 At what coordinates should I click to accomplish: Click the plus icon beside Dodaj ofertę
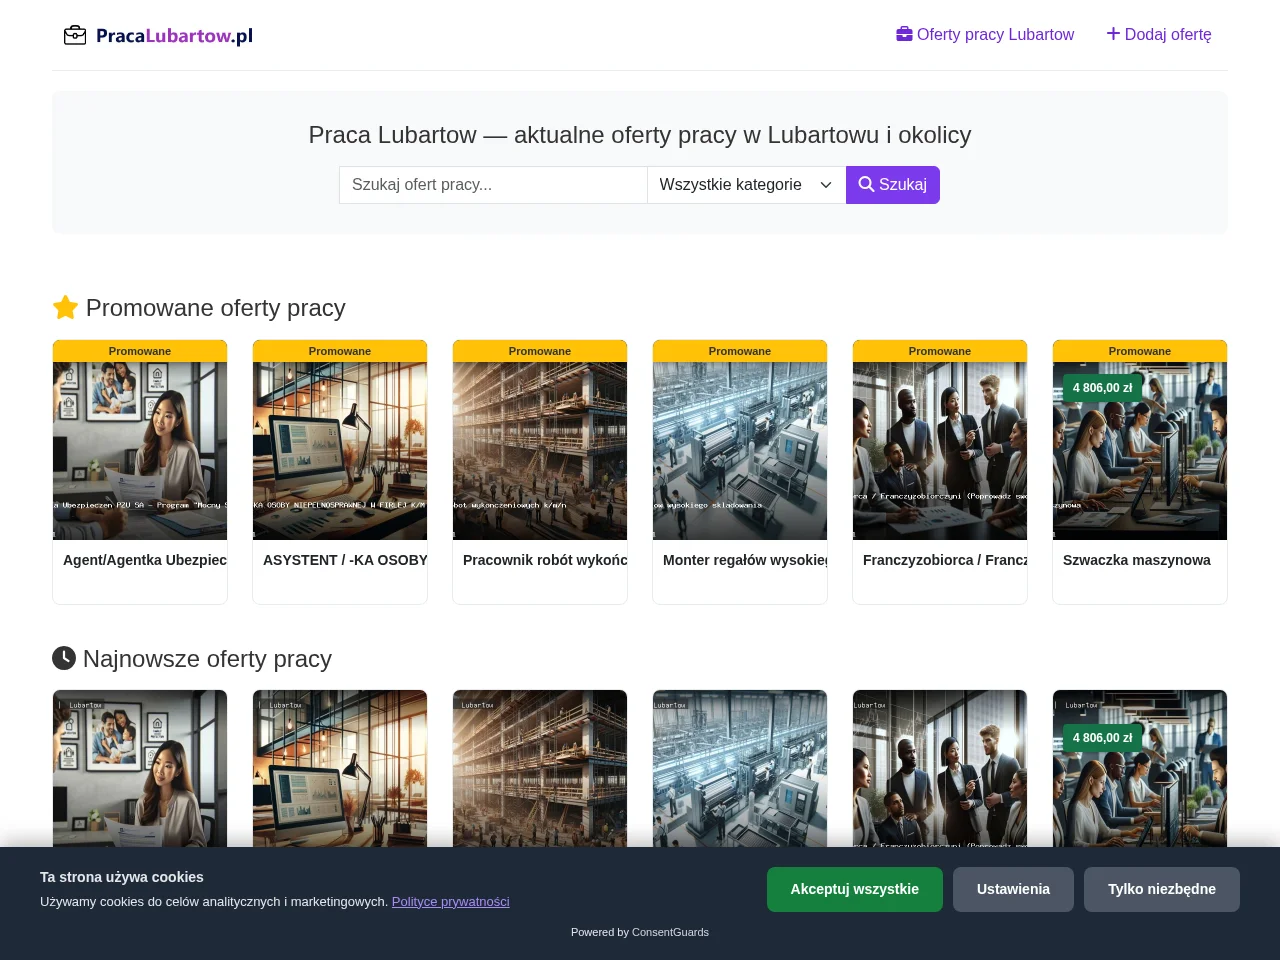(x=1113, y=34)
